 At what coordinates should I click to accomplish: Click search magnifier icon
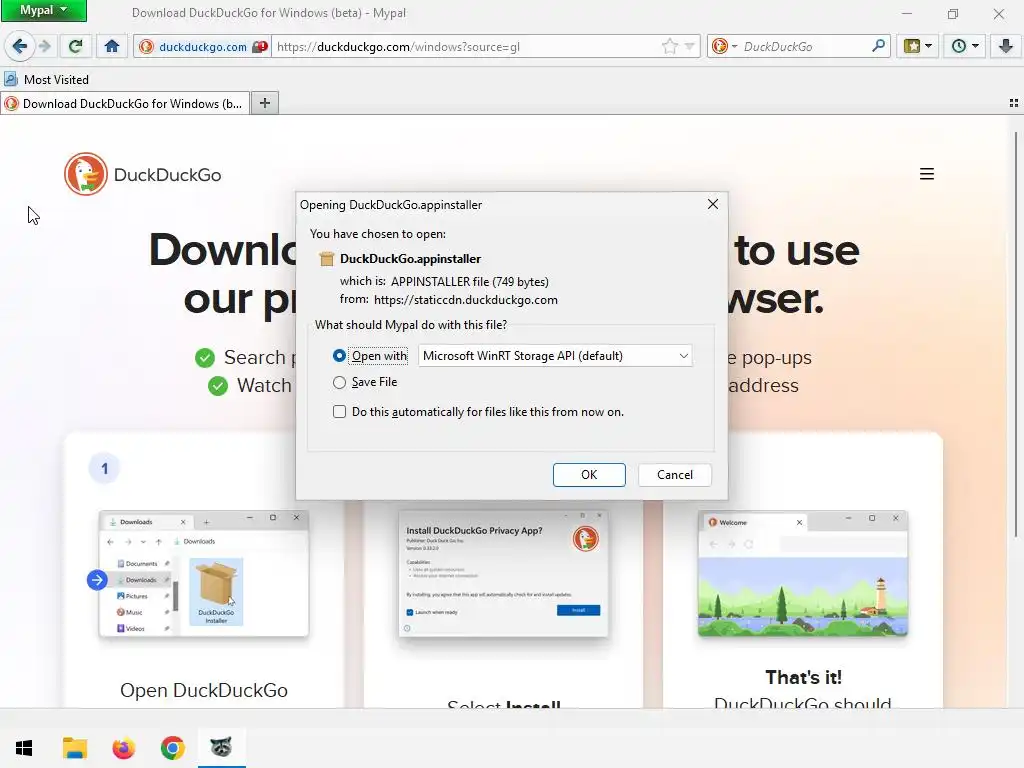tap(879, 46)
